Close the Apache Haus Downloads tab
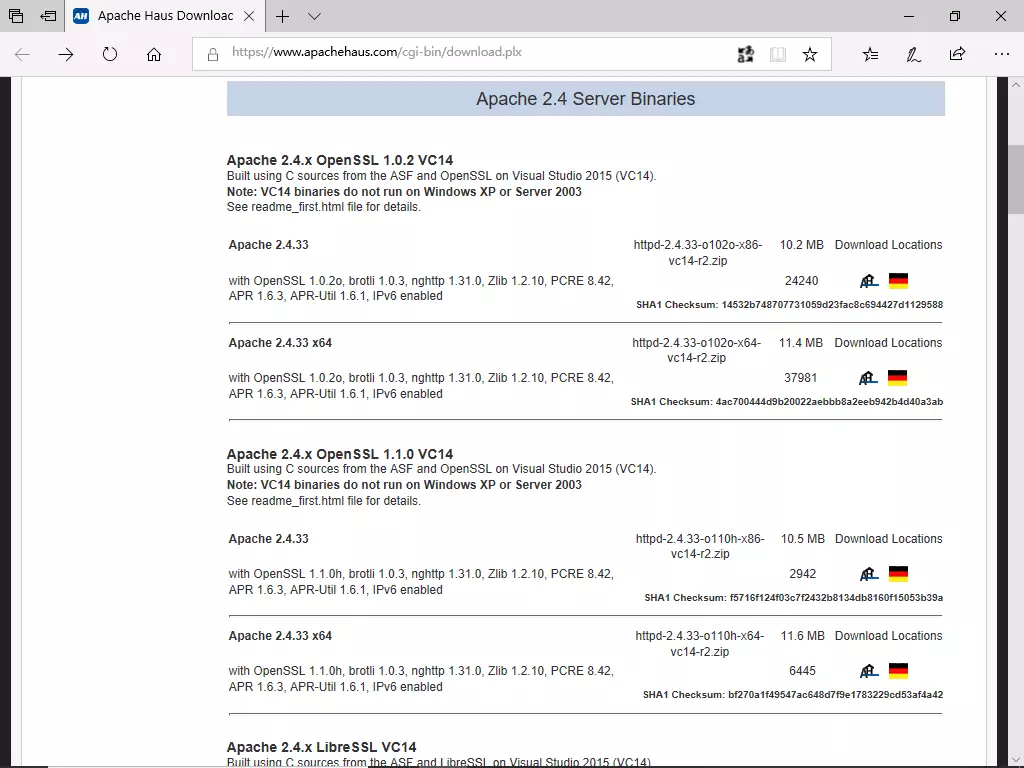This screenshot has width=1024, height=768. pyautogui.click(x=249, y=16)
